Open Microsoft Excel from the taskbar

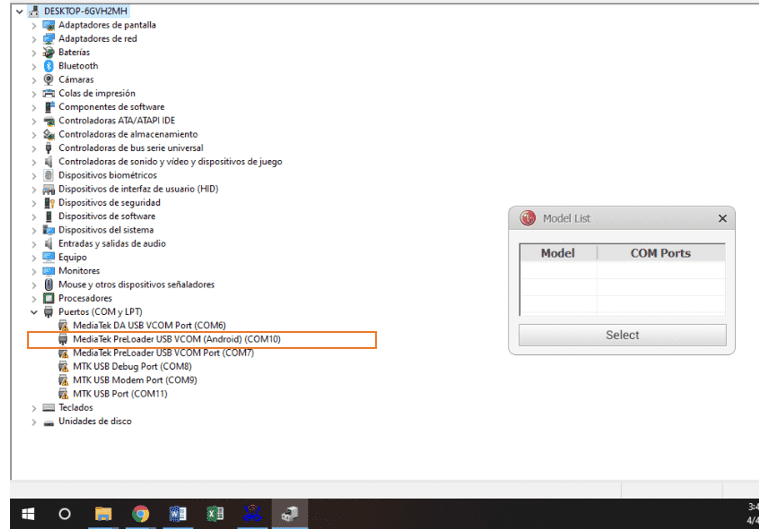215,514
